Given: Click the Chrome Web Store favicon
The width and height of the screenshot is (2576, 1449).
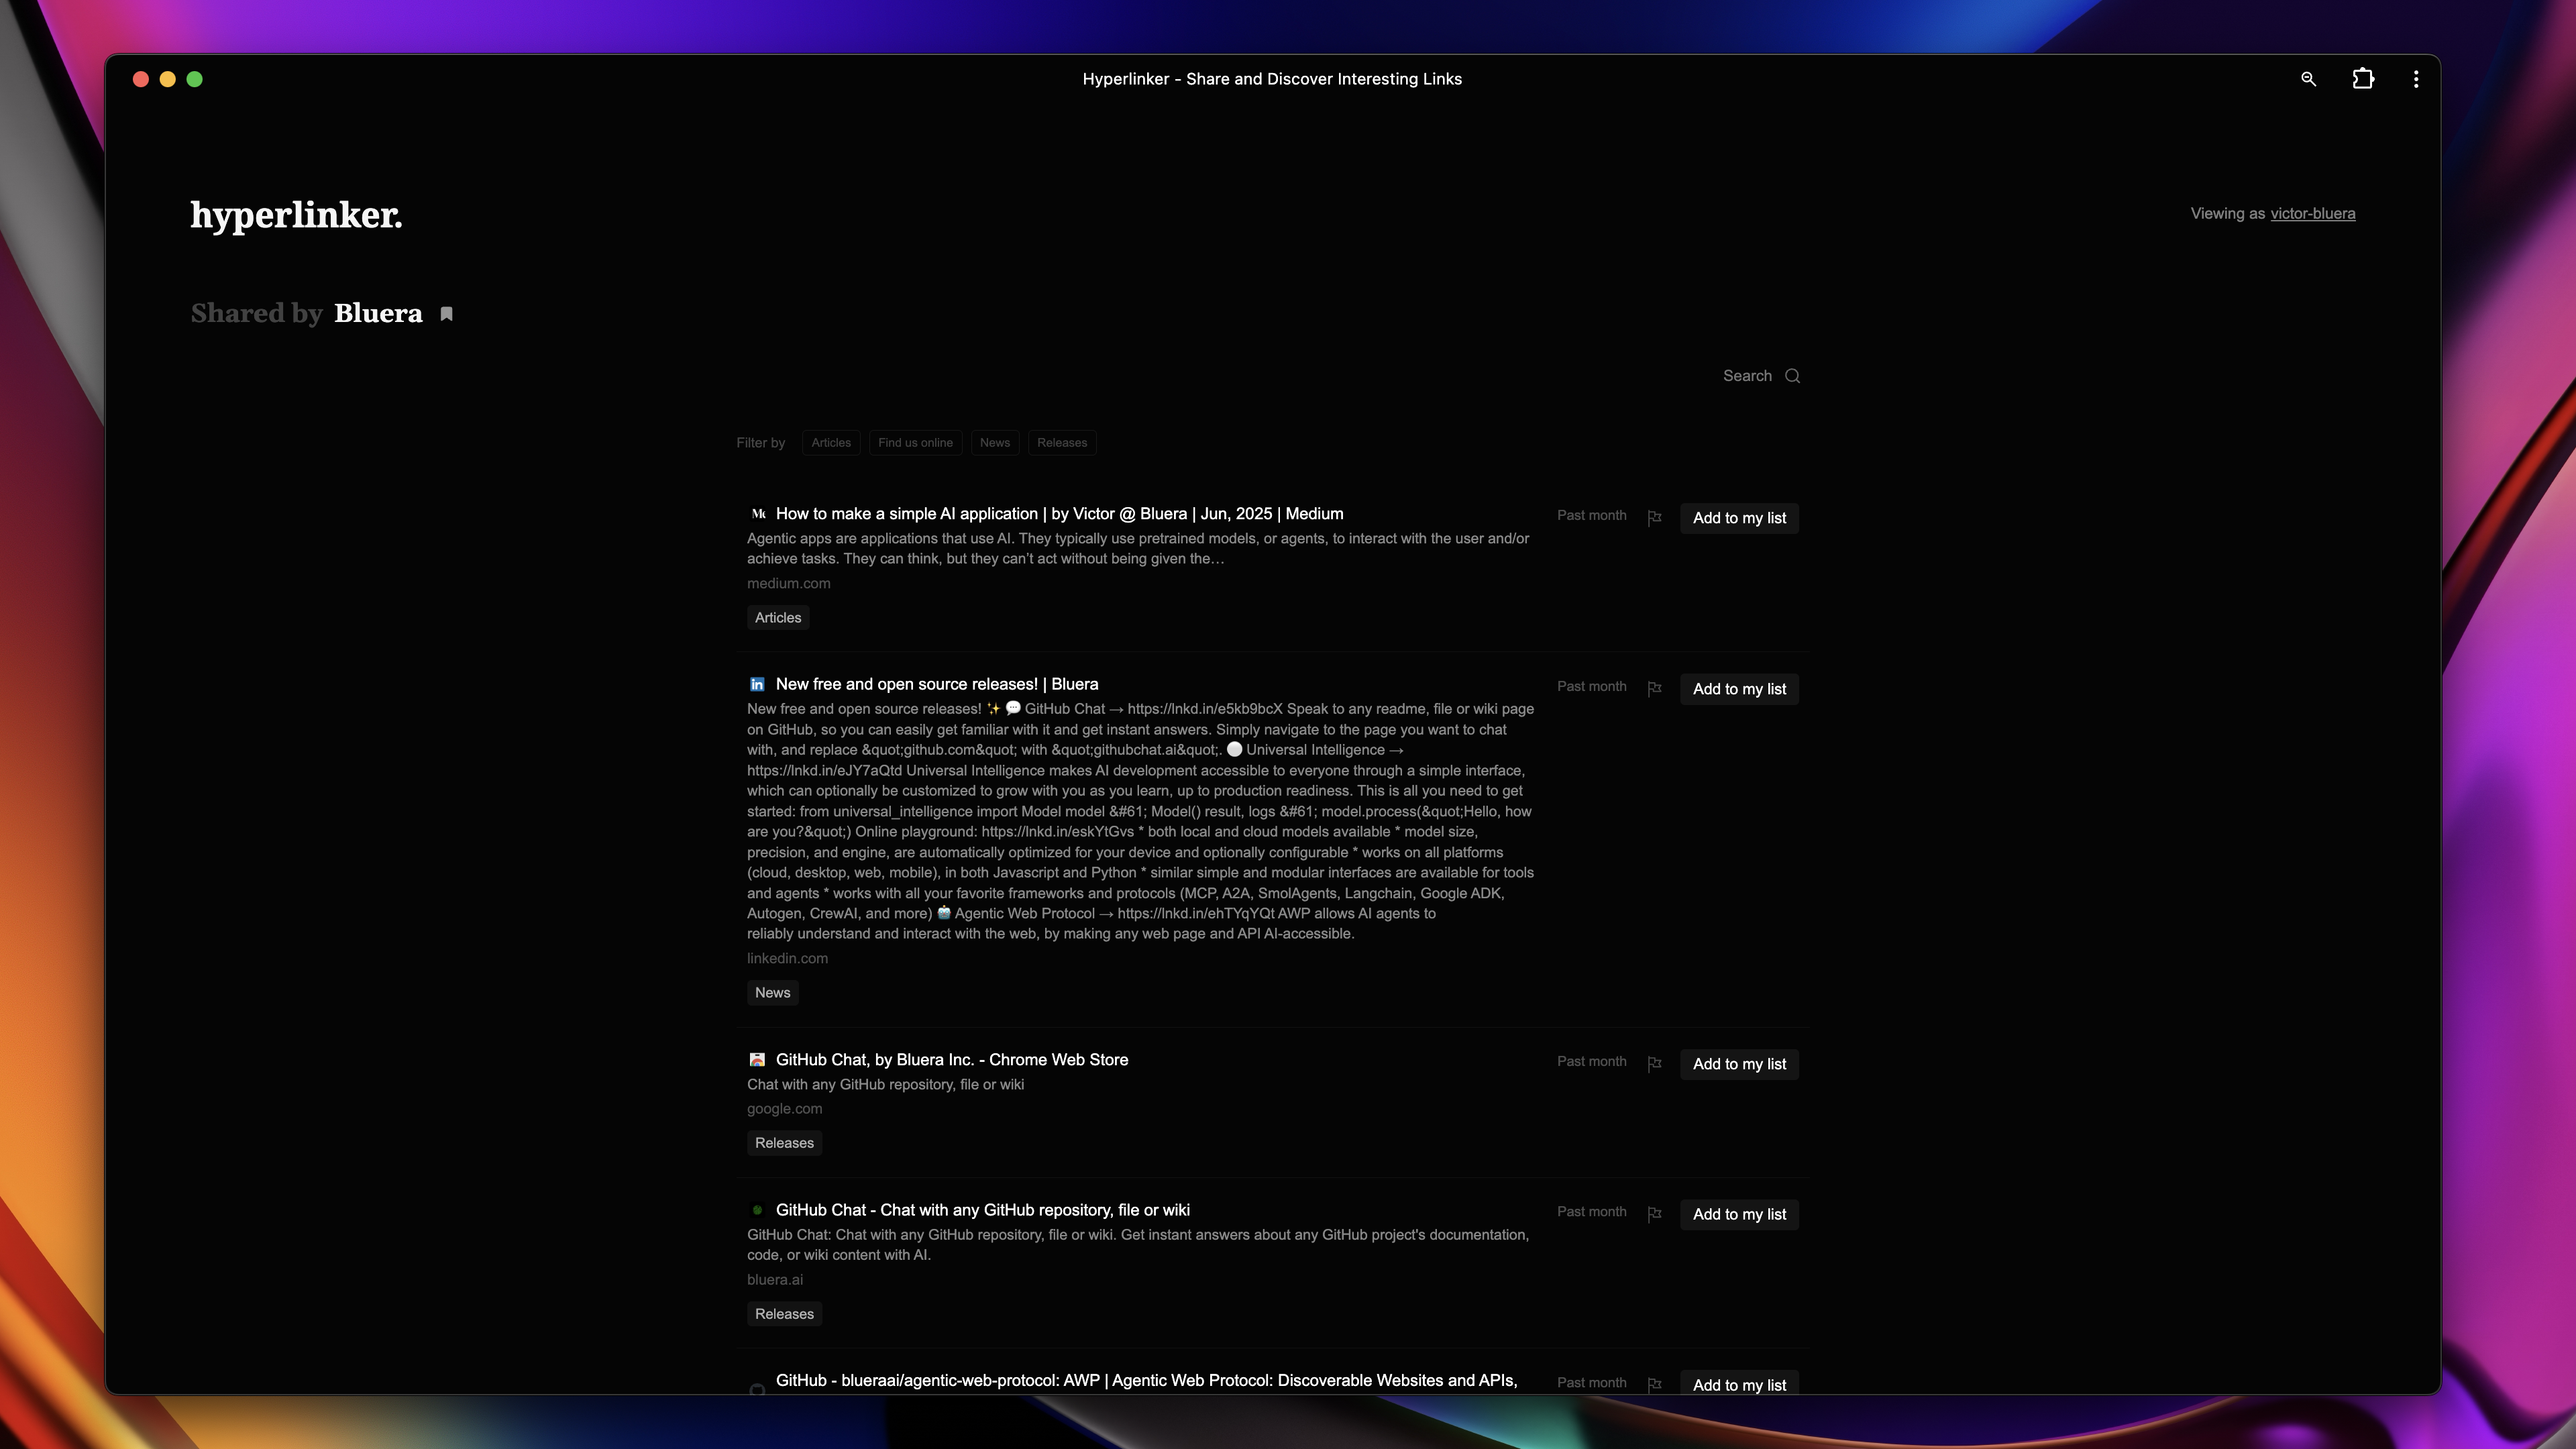Looking at the screenshot, I should point(757,1060).
